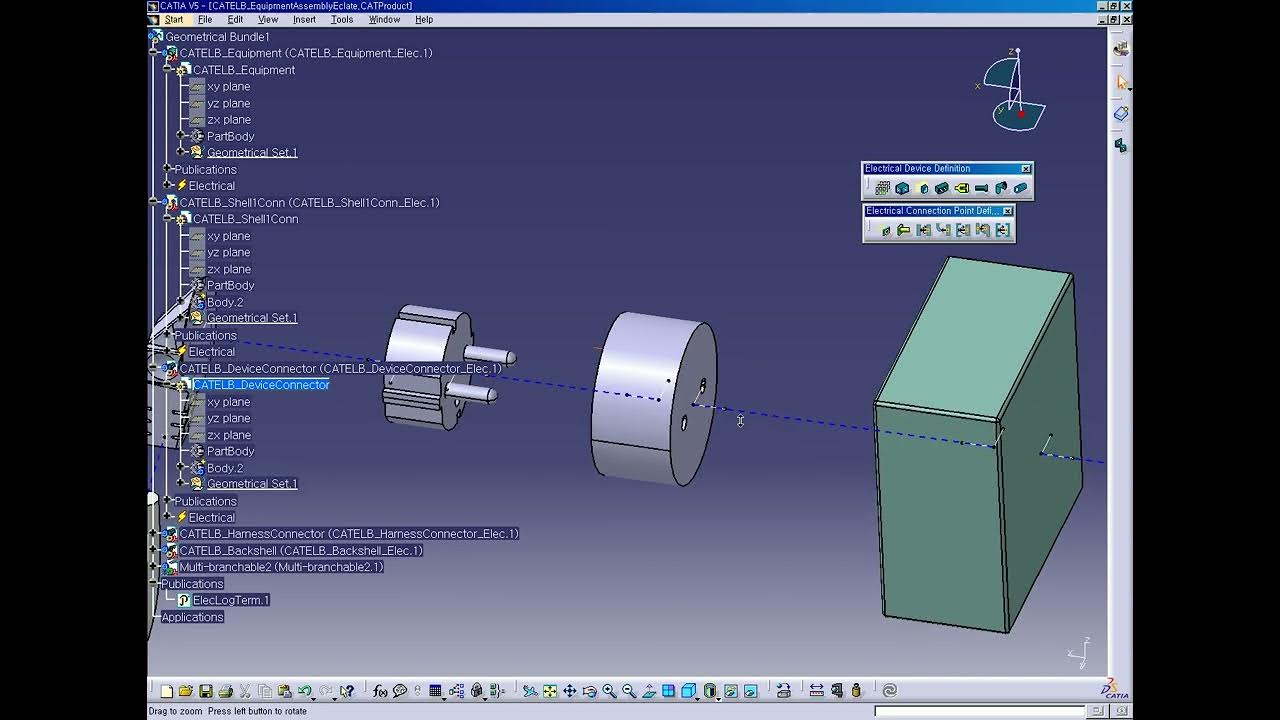Open the View menu

coord(268,19)
